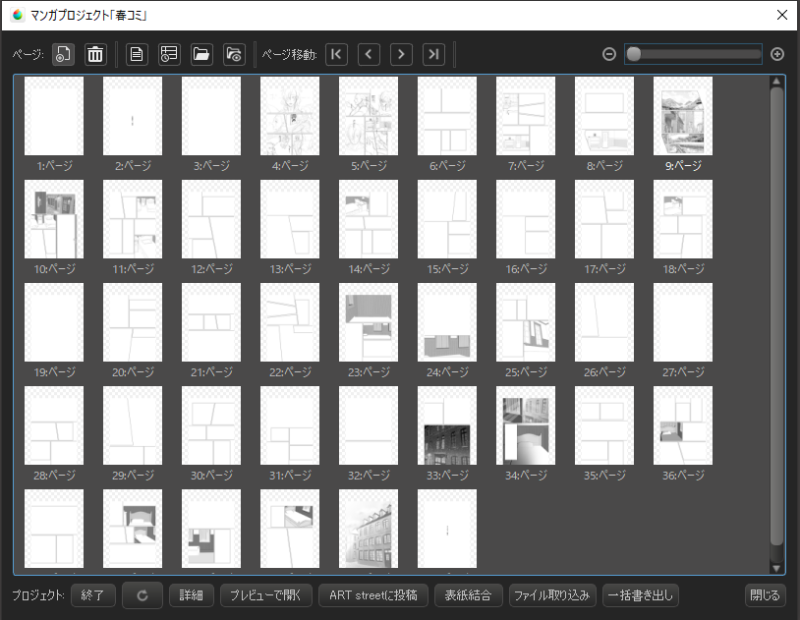Select page 7 thumbnail
The height and width of the screenshot is (620, 800).
click(526, 116)
